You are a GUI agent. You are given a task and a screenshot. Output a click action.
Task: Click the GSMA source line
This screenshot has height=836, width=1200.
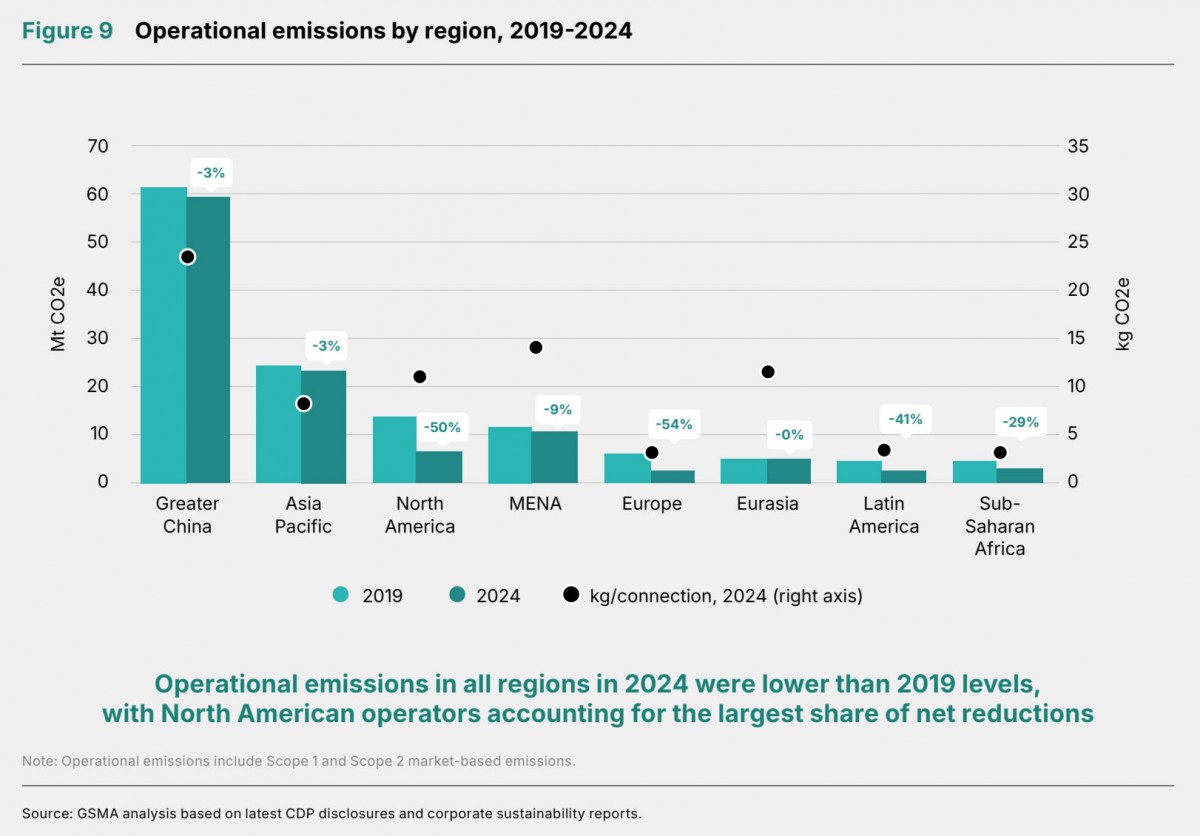[332, 813]
